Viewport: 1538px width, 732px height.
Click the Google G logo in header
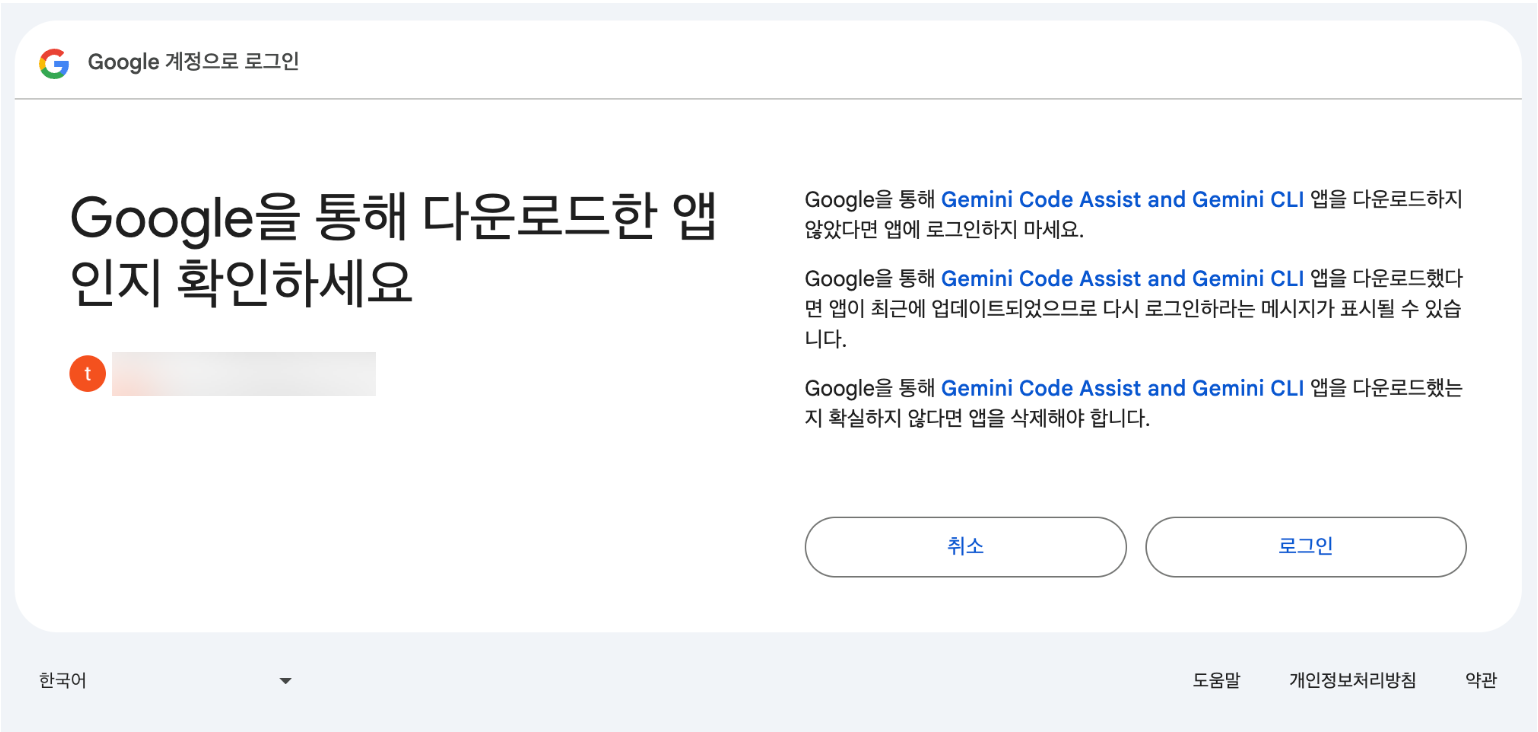pyautogui.click(x=54, y=63)
